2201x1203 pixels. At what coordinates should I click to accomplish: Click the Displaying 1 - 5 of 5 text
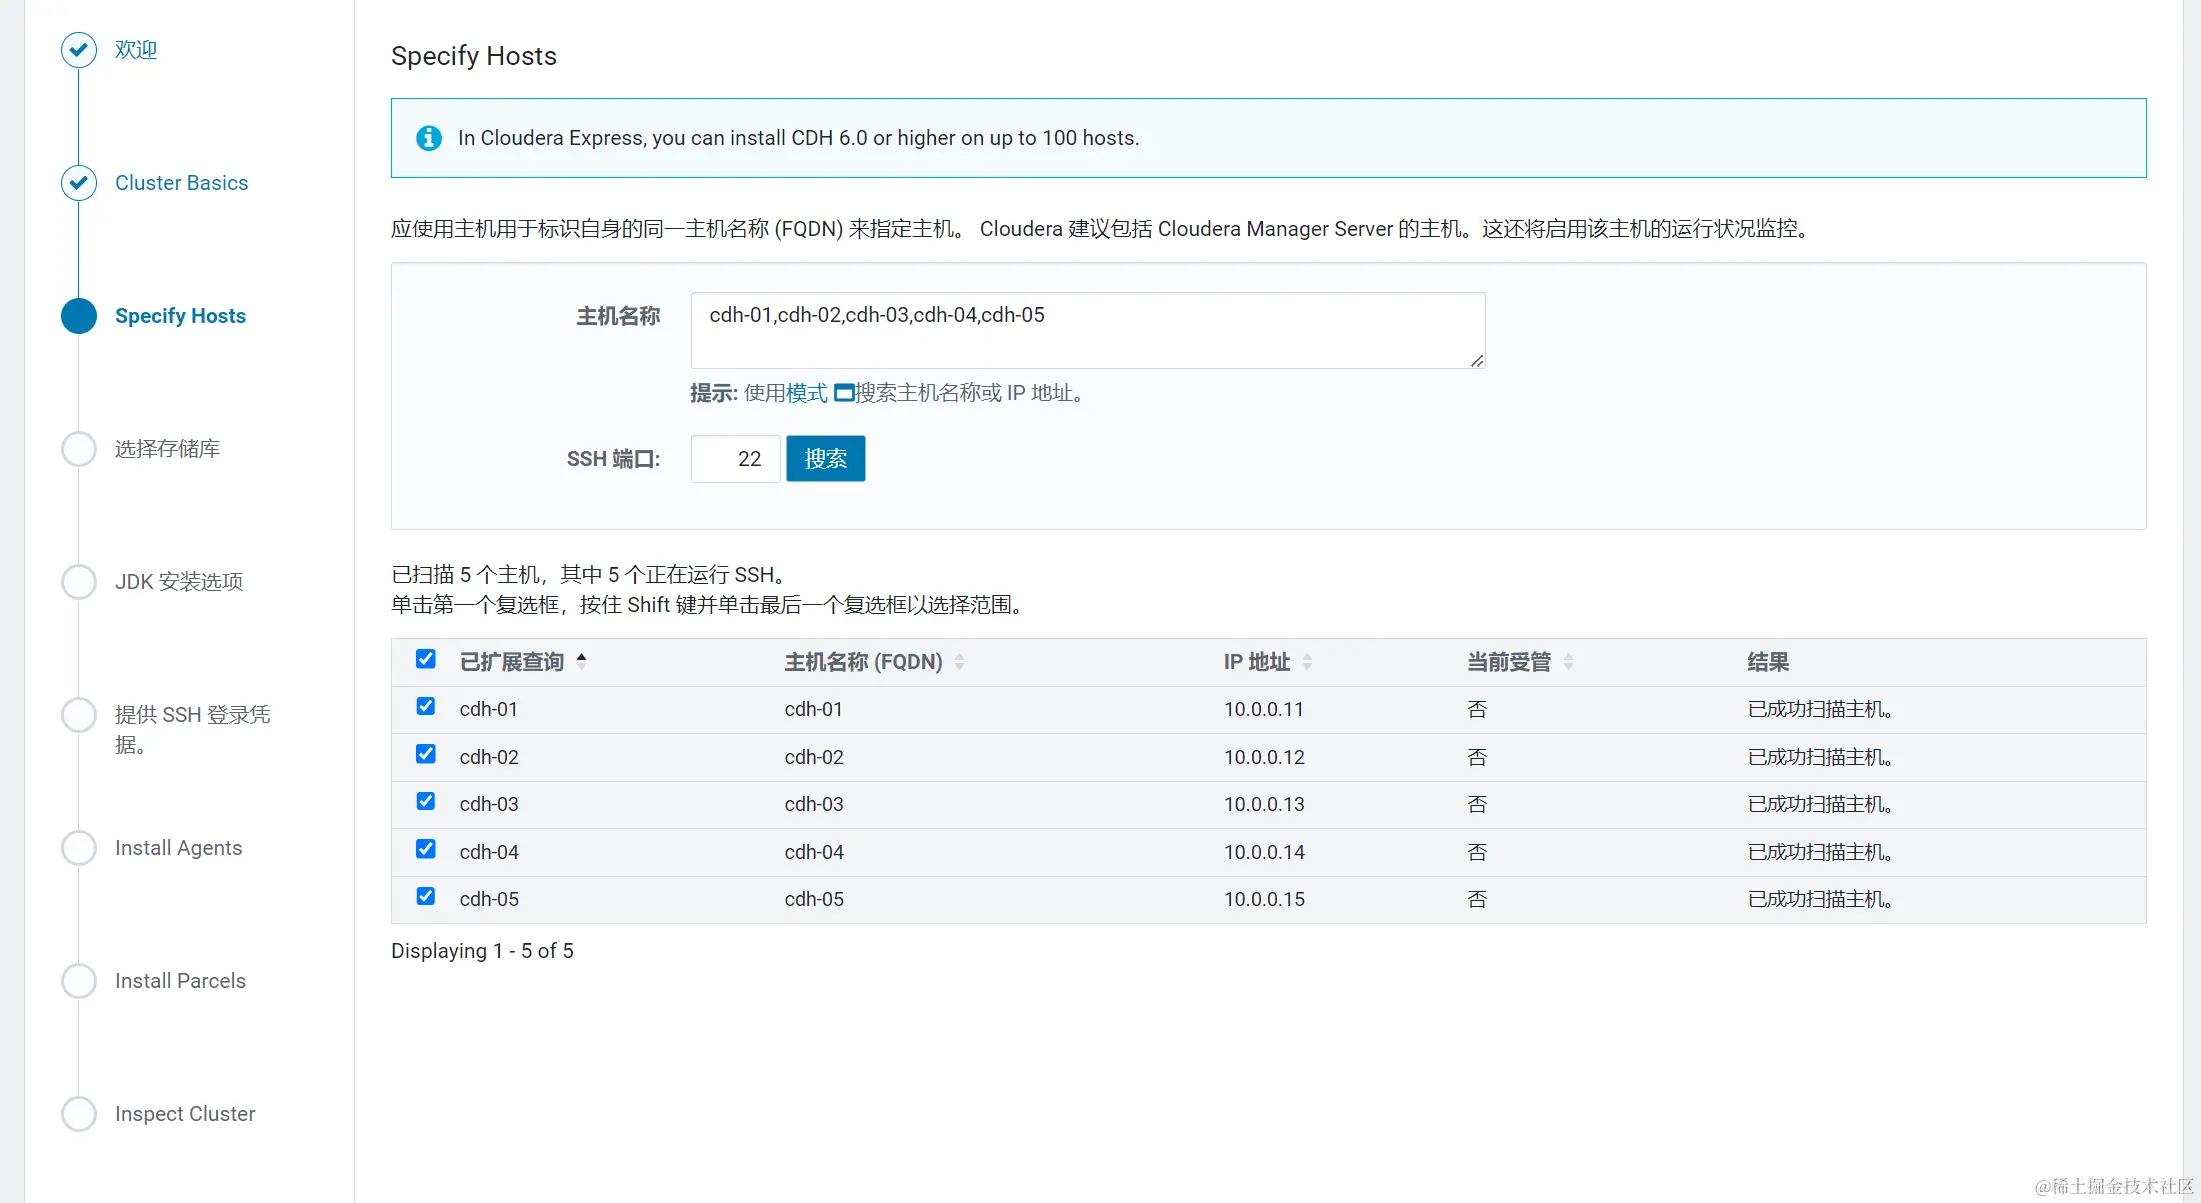tap(482, 951)
